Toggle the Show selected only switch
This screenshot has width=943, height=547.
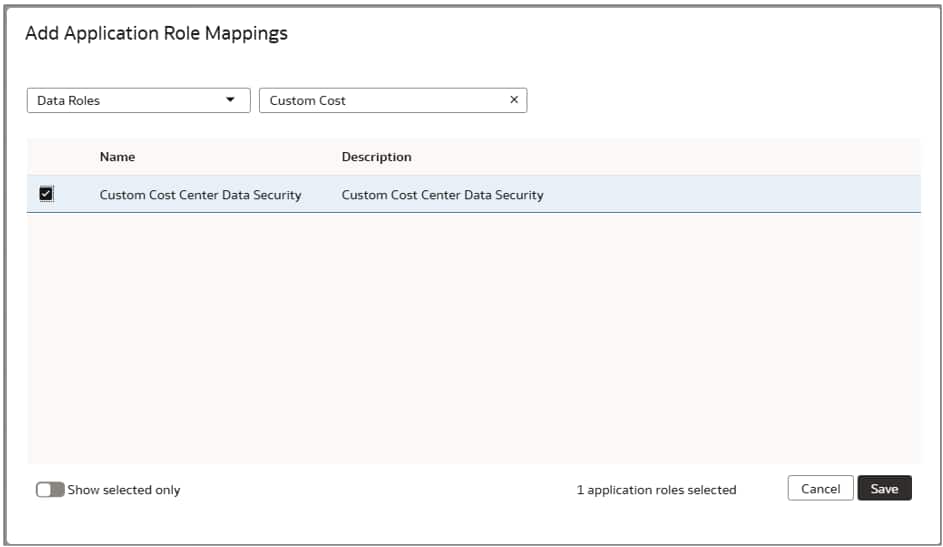[50, 489]
